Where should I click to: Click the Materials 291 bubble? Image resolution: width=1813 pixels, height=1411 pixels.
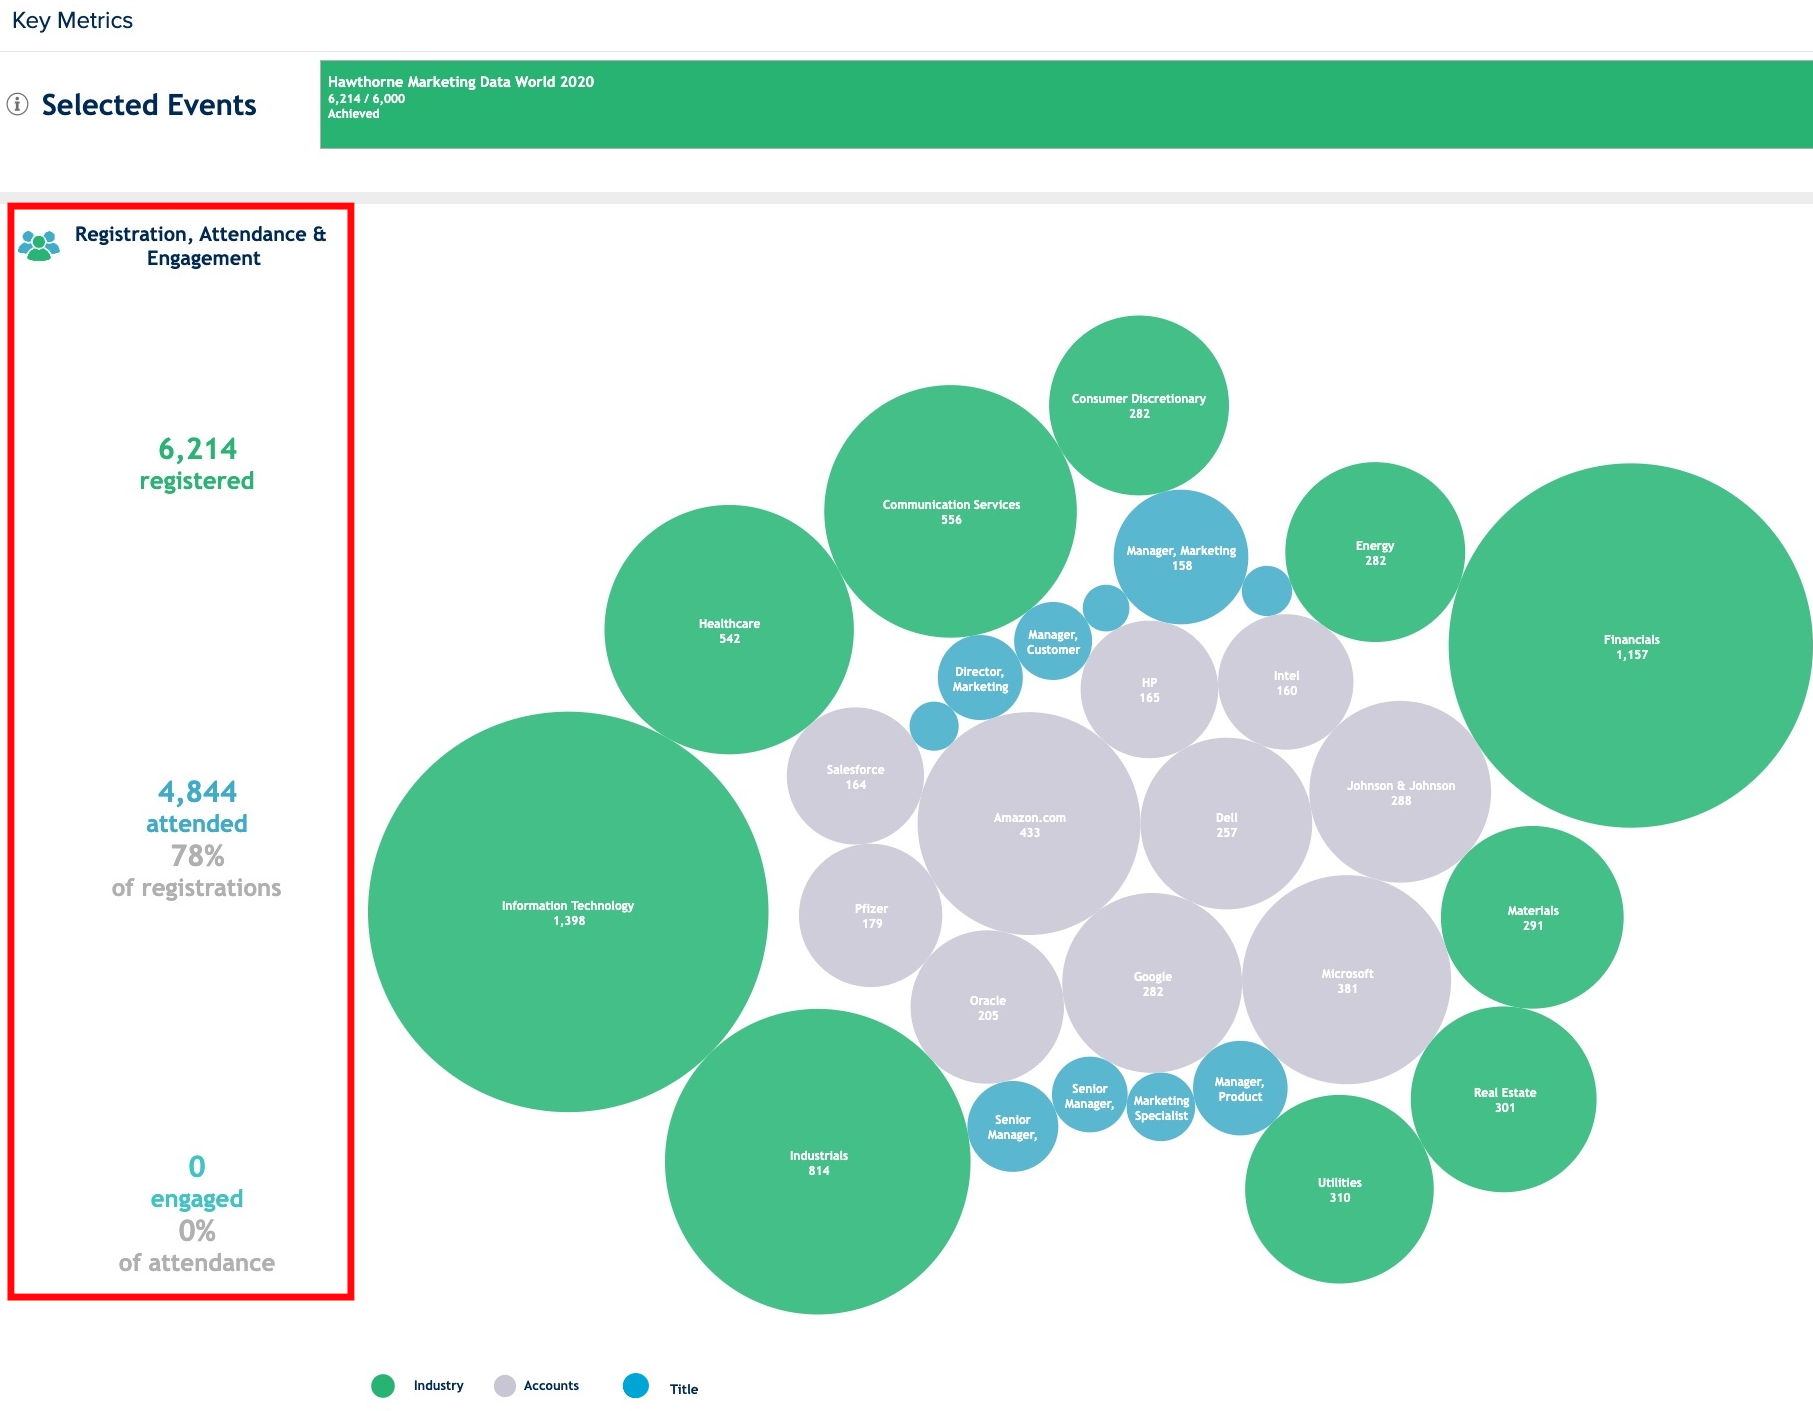coord(1532,917)
